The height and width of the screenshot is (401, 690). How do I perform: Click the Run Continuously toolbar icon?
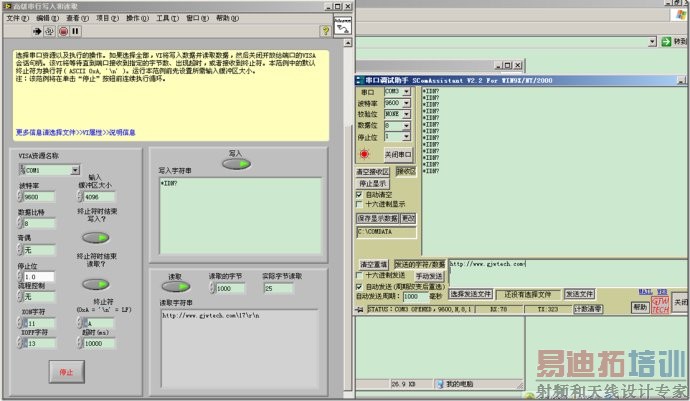click(x=50, y=31)
